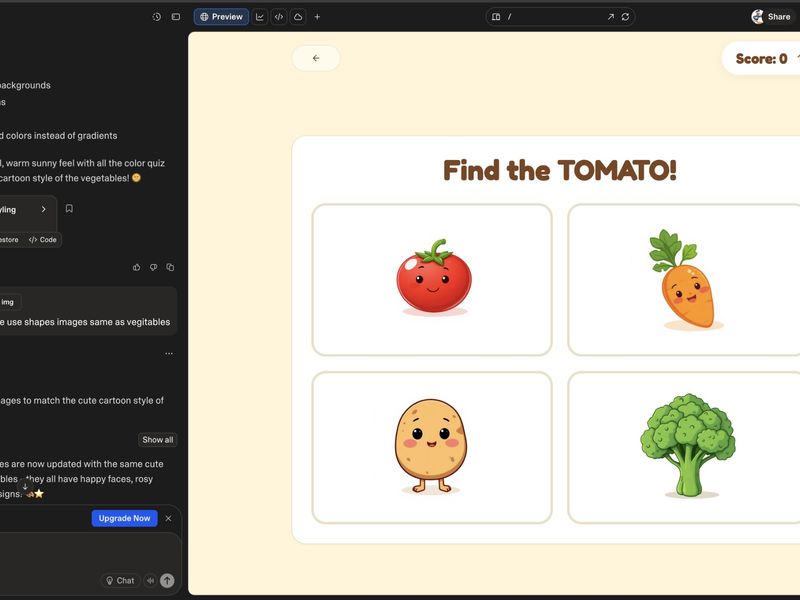Click the img attachment chip

pyautogui.click(x=8, y=302)
